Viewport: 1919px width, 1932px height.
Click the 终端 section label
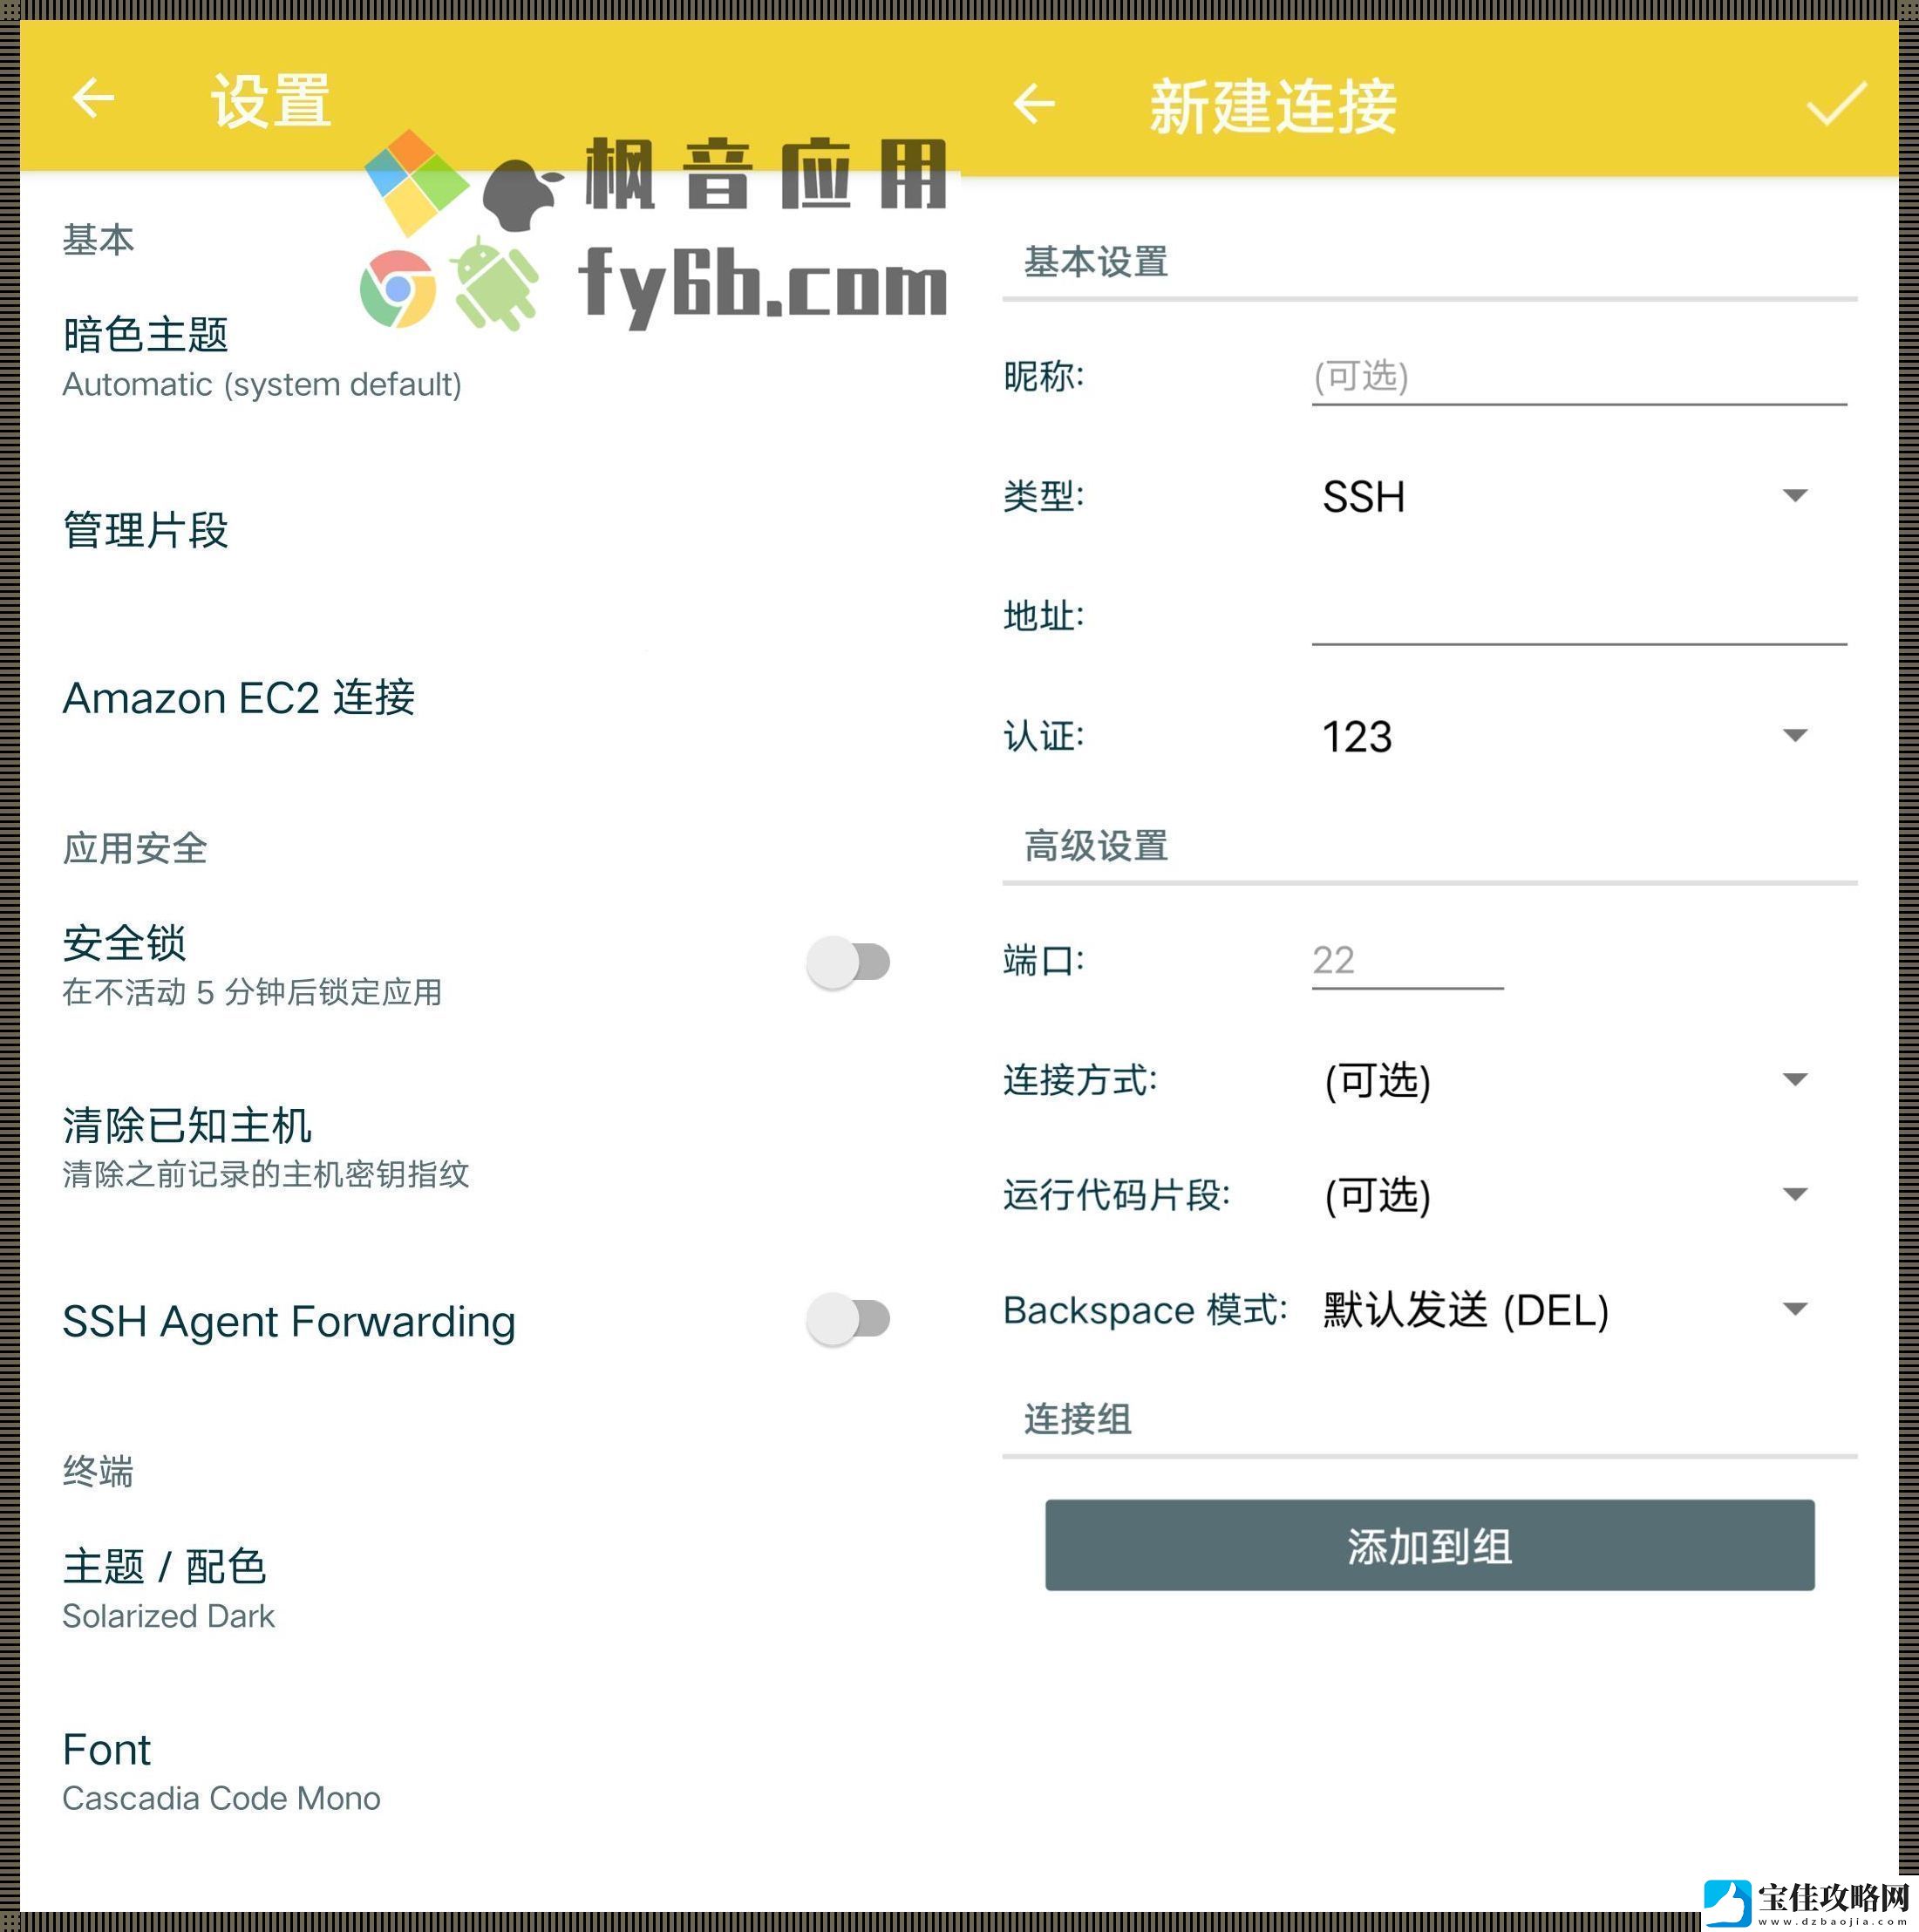98,1471
